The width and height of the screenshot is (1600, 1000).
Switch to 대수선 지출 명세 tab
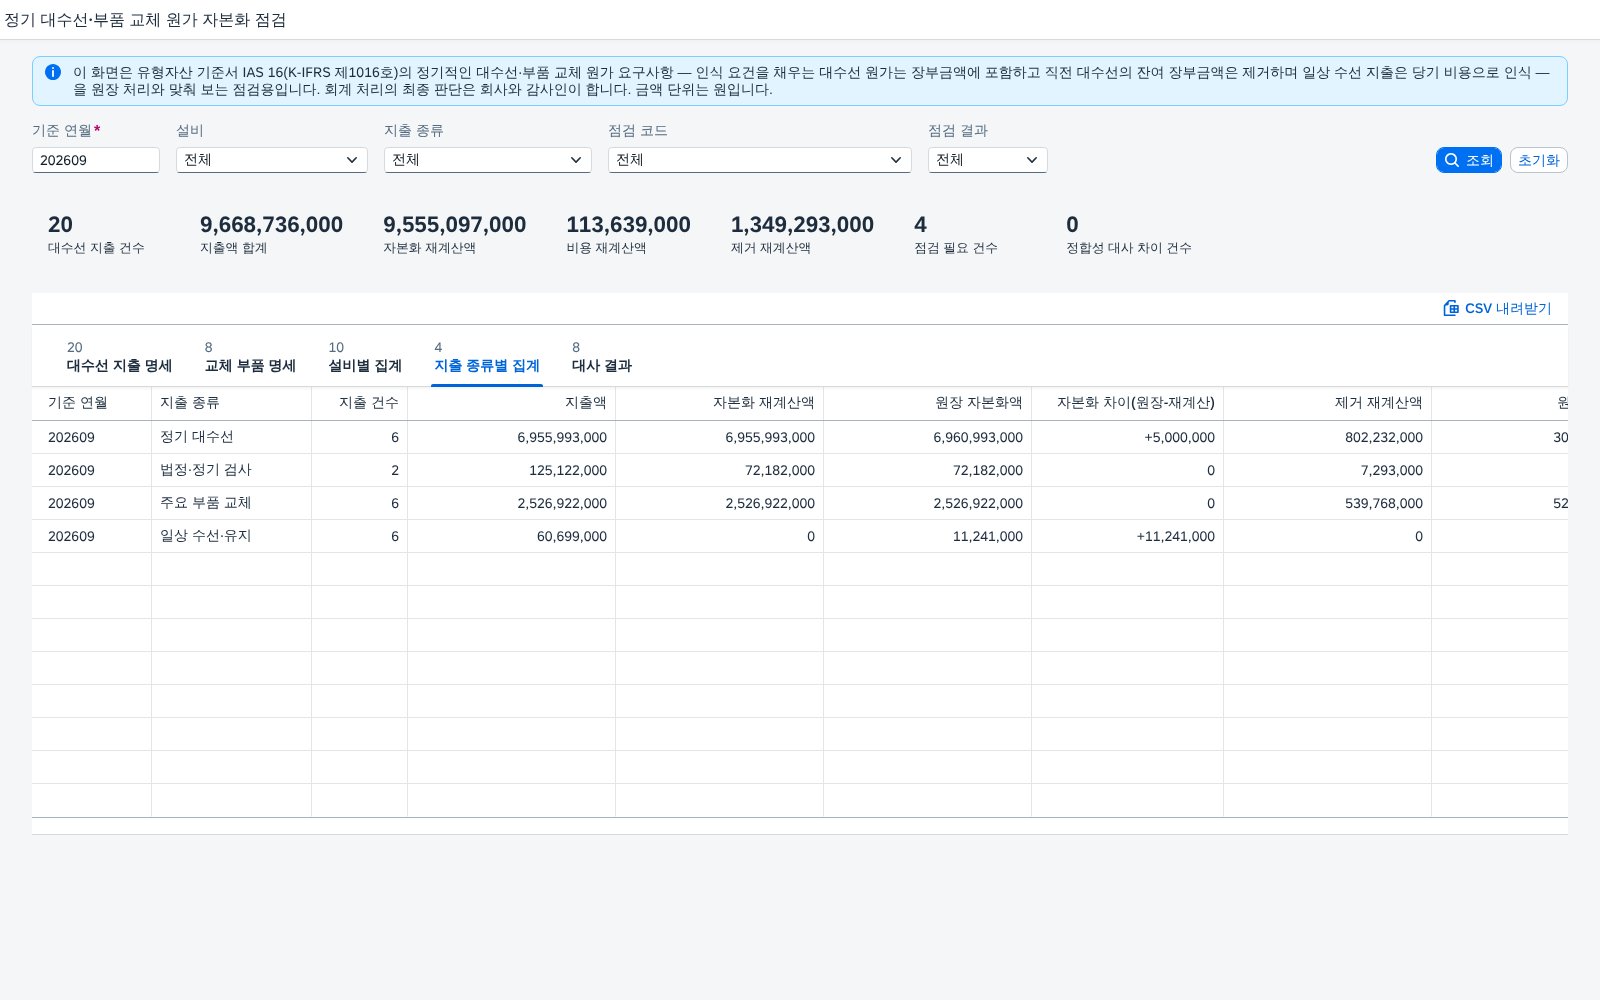point(119,357)
